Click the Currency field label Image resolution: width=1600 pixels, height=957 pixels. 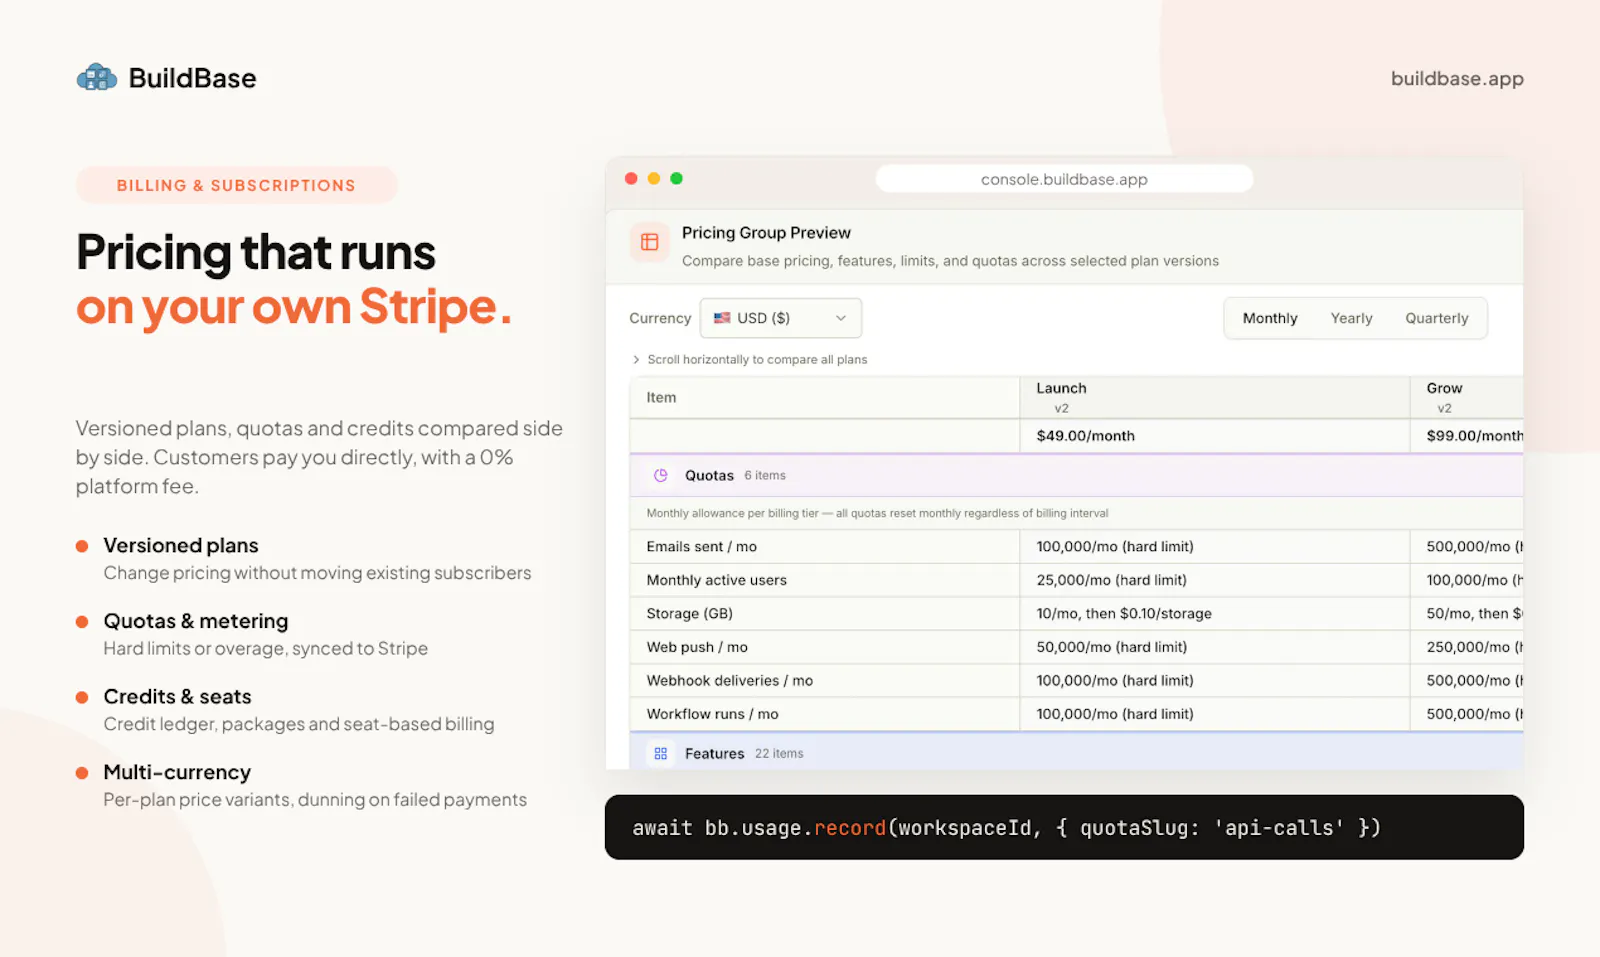[660, 318]
